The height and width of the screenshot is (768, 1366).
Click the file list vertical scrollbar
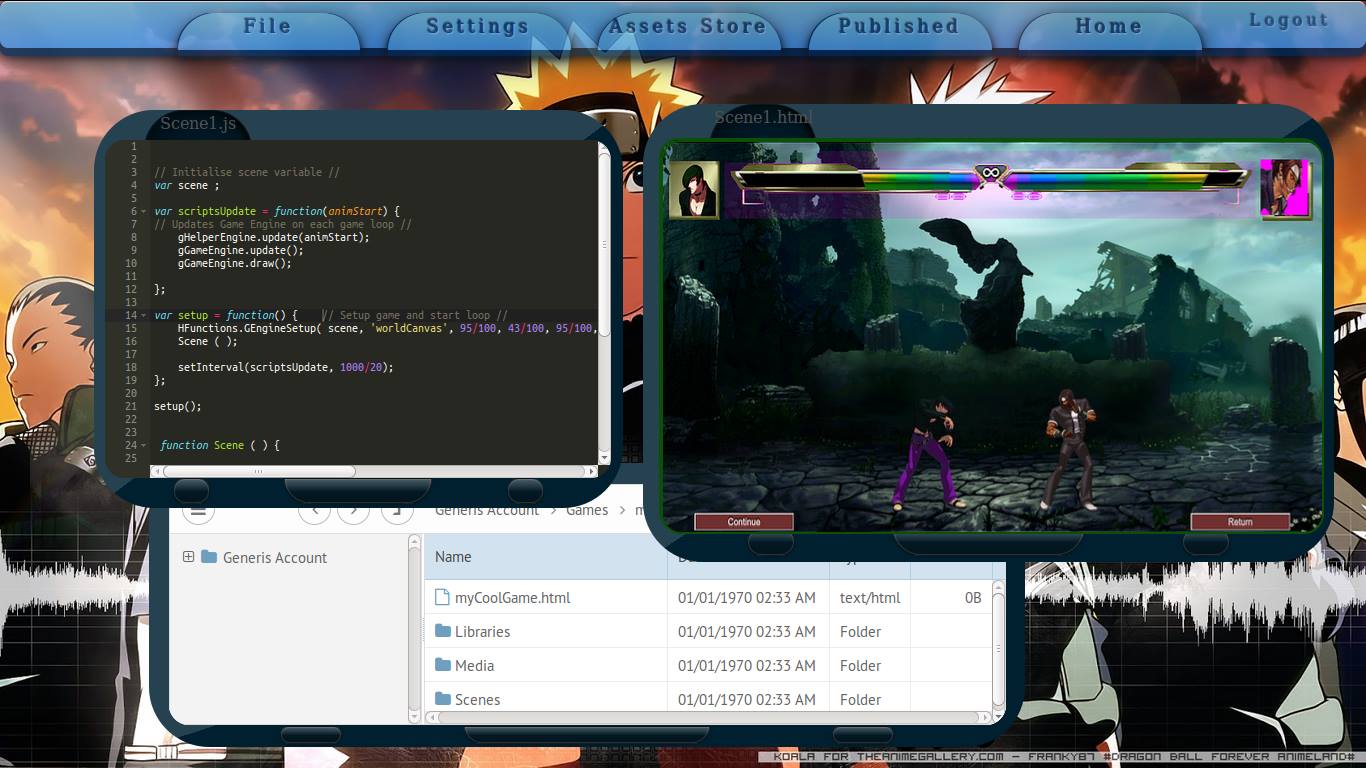click(998, 647)
